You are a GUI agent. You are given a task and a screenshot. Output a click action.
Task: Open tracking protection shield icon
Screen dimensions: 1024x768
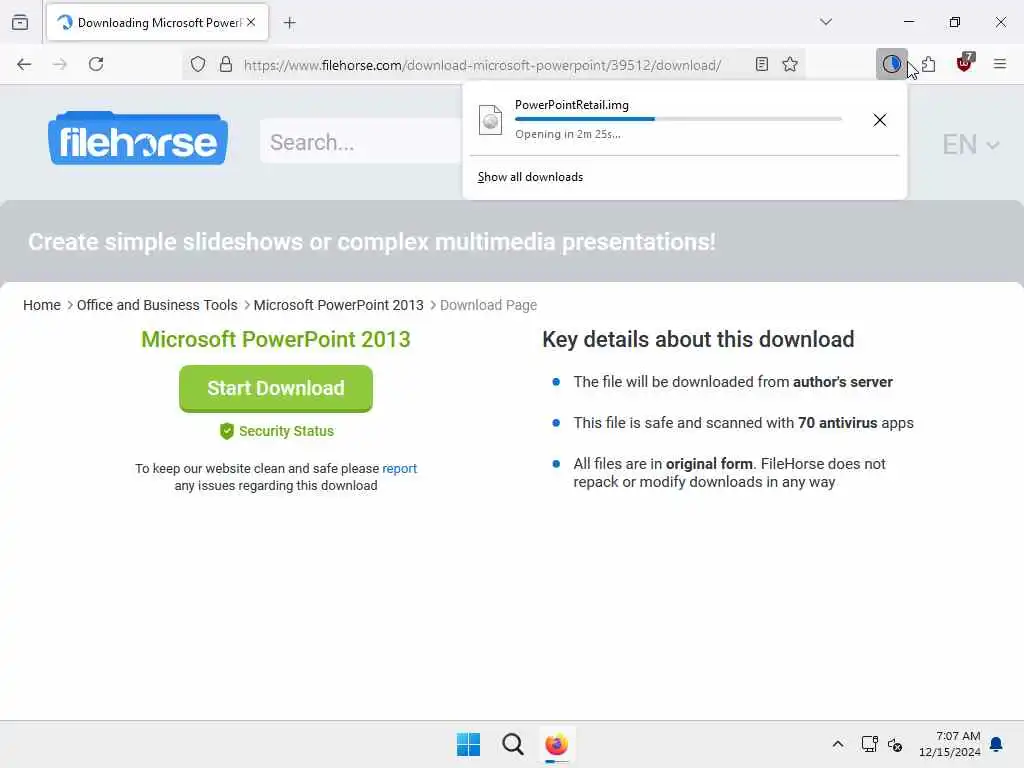198,64
